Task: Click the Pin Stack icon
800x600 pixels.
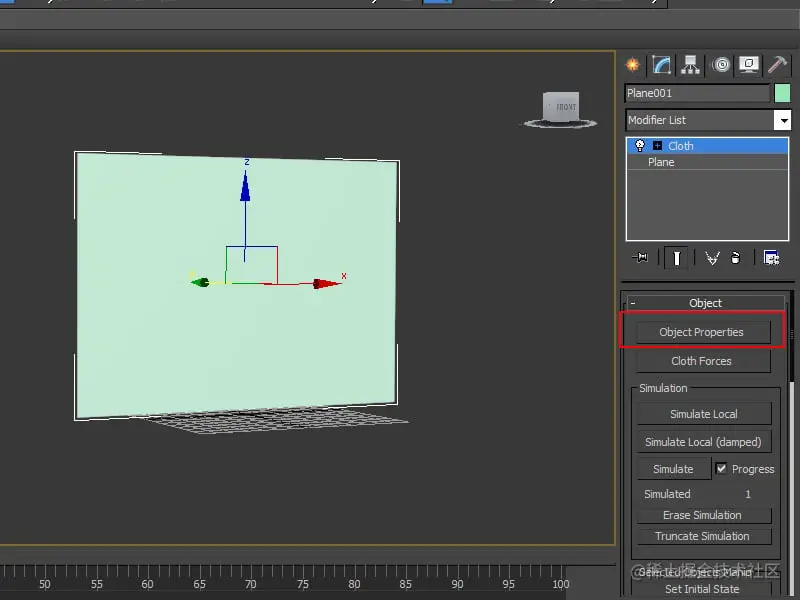Action: [641, 258]
